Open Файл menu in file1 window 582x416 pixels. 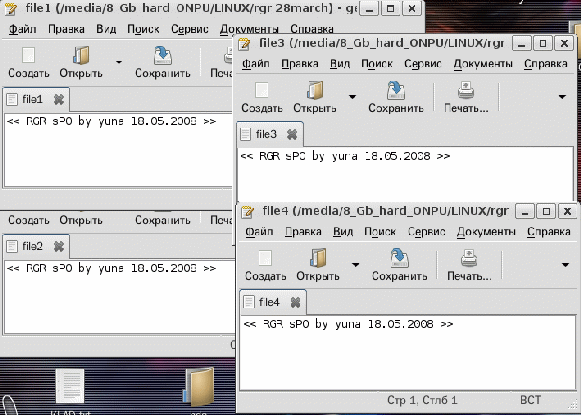(23, 29)
